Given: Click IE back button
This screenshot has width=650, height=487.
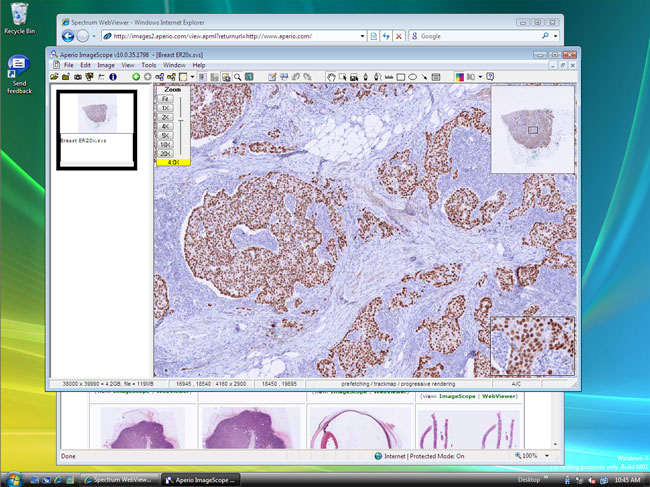Looking at the screenshot, I should [68, 36].
